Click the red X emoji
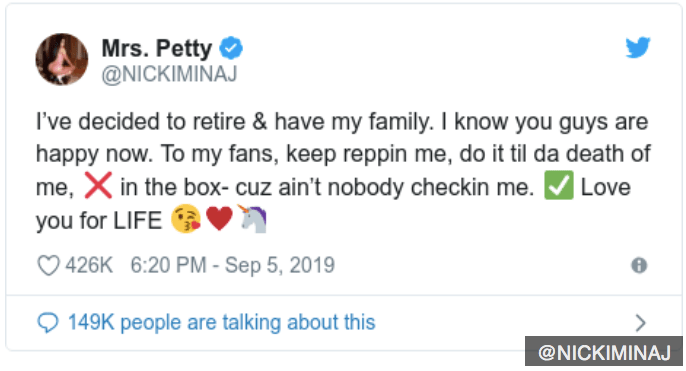This screenshot has width=686, height=371. click(98, 186)
